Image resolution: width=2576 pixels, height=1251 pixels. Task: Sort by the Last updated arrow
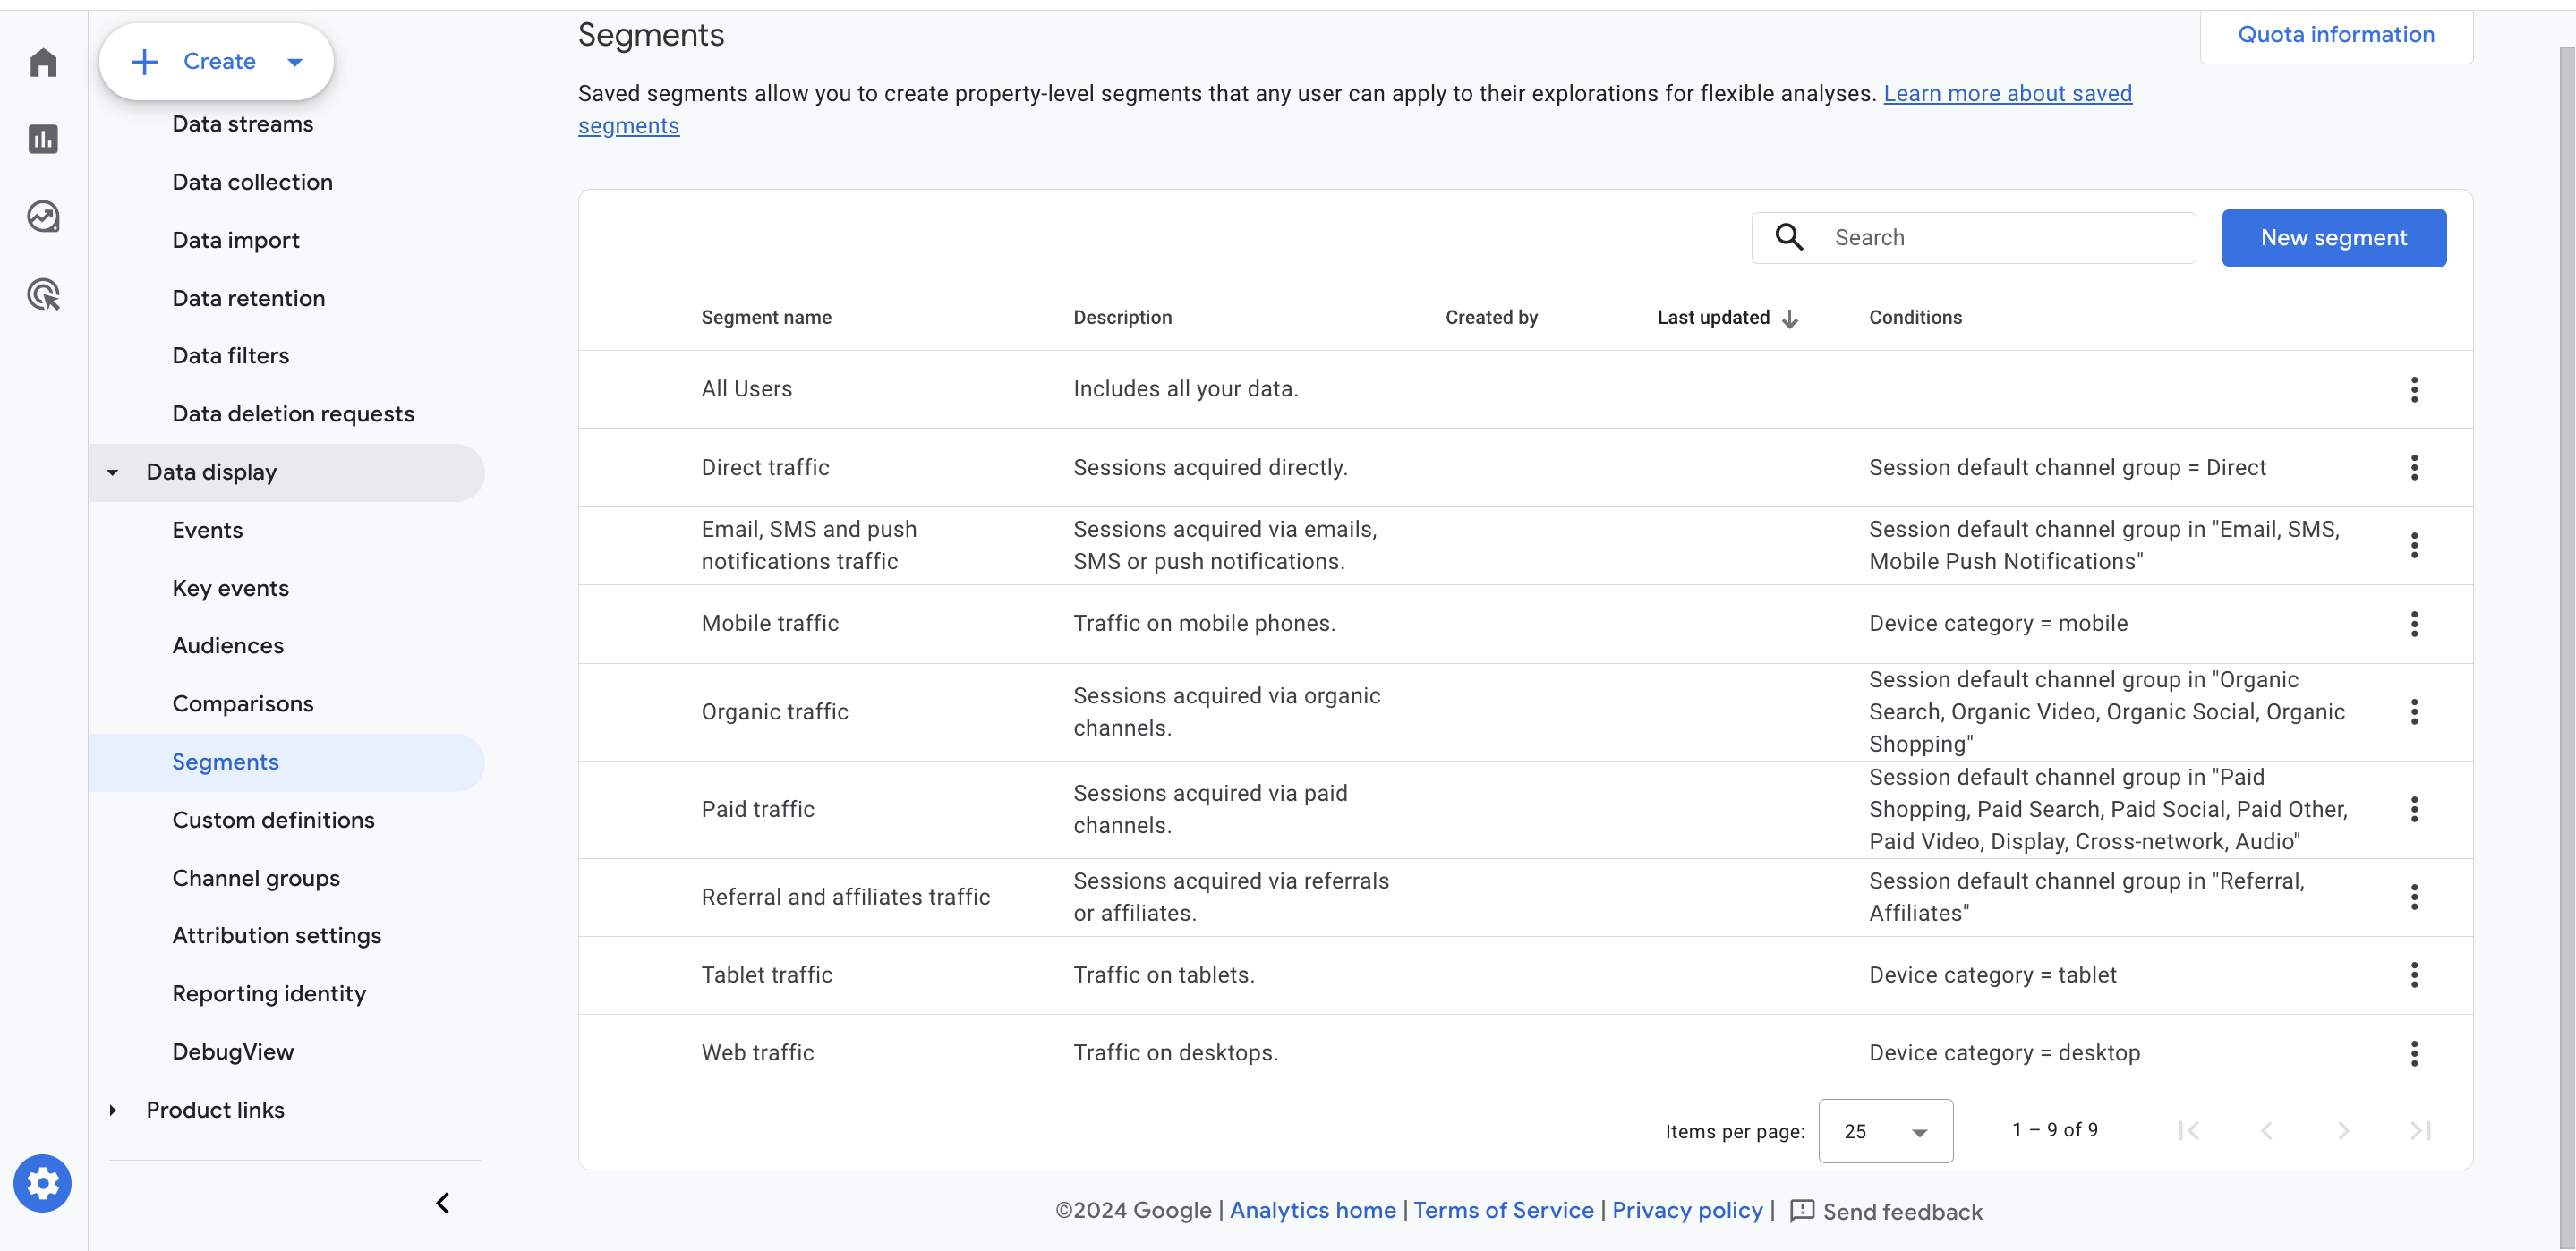point(1790,318)
